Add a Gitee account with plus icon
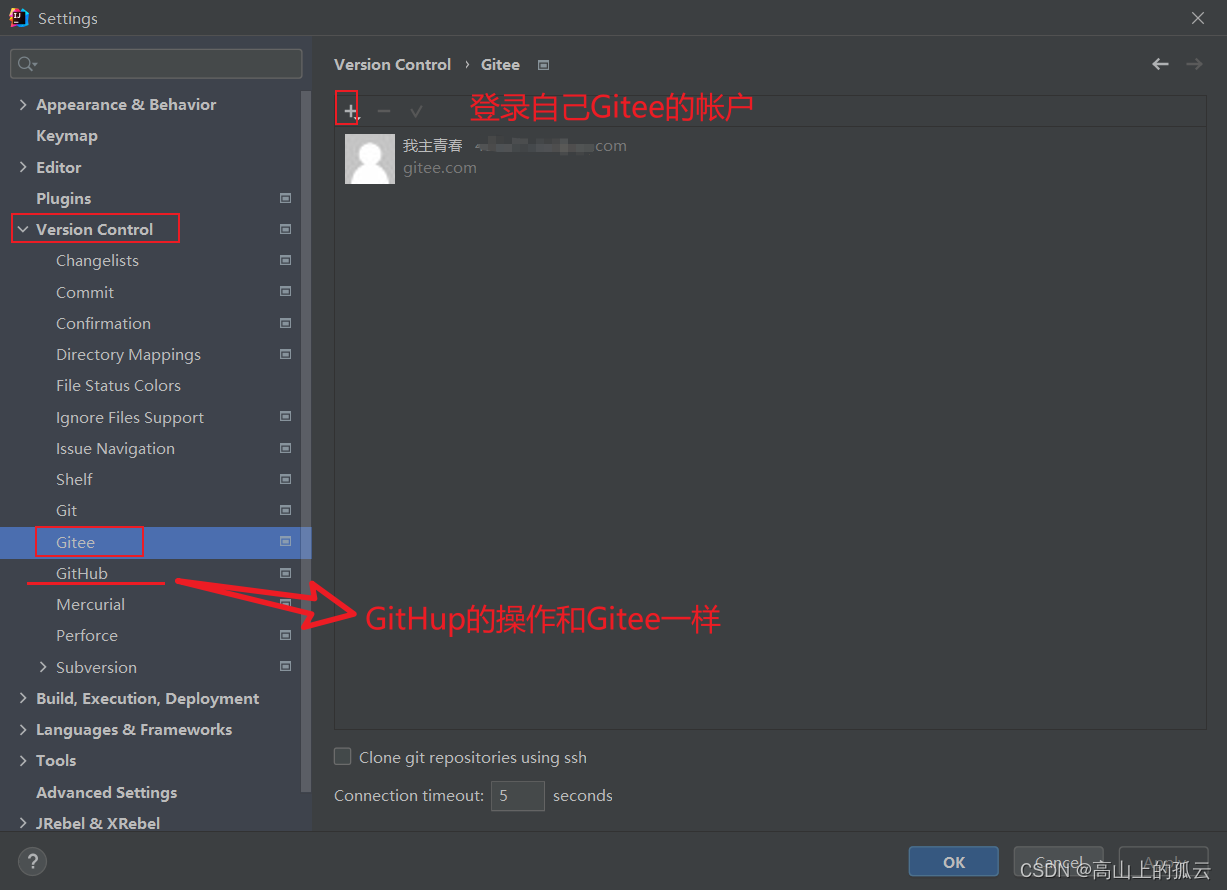The width and height of the screenshot is (1227, 890). (350, 111)
